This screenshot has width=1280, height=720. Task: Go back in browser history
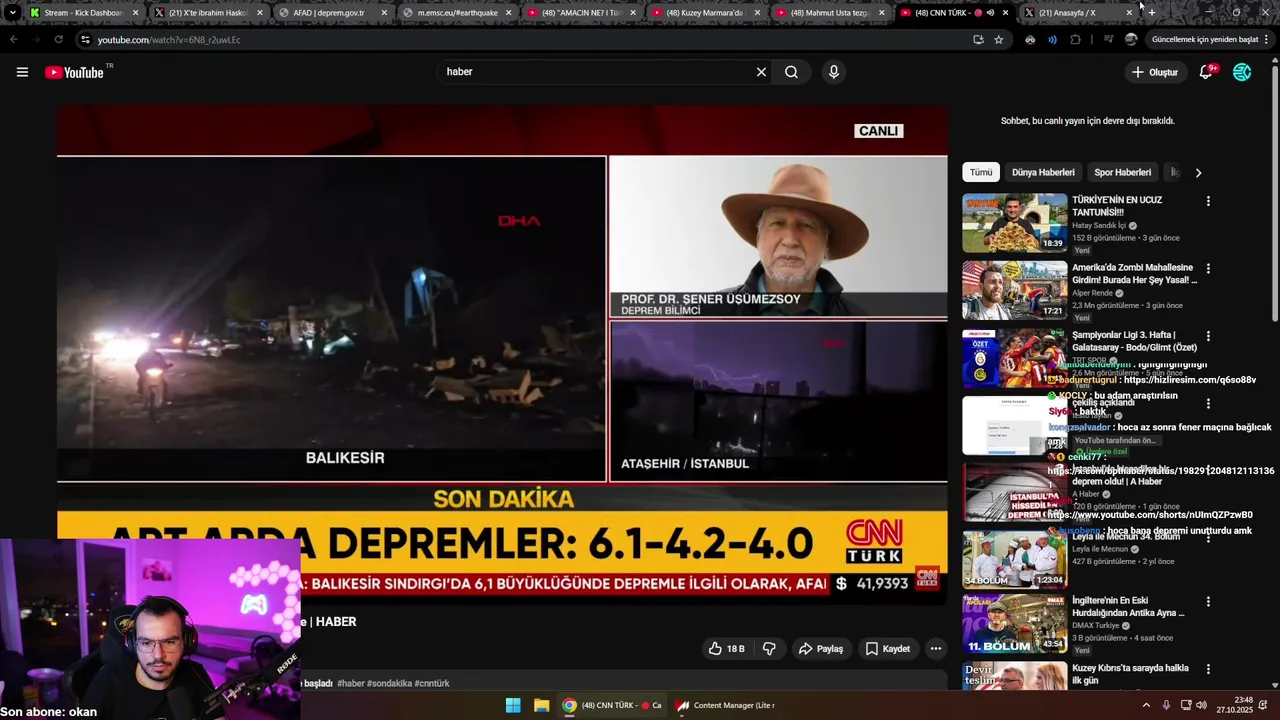tap(13, 40)
